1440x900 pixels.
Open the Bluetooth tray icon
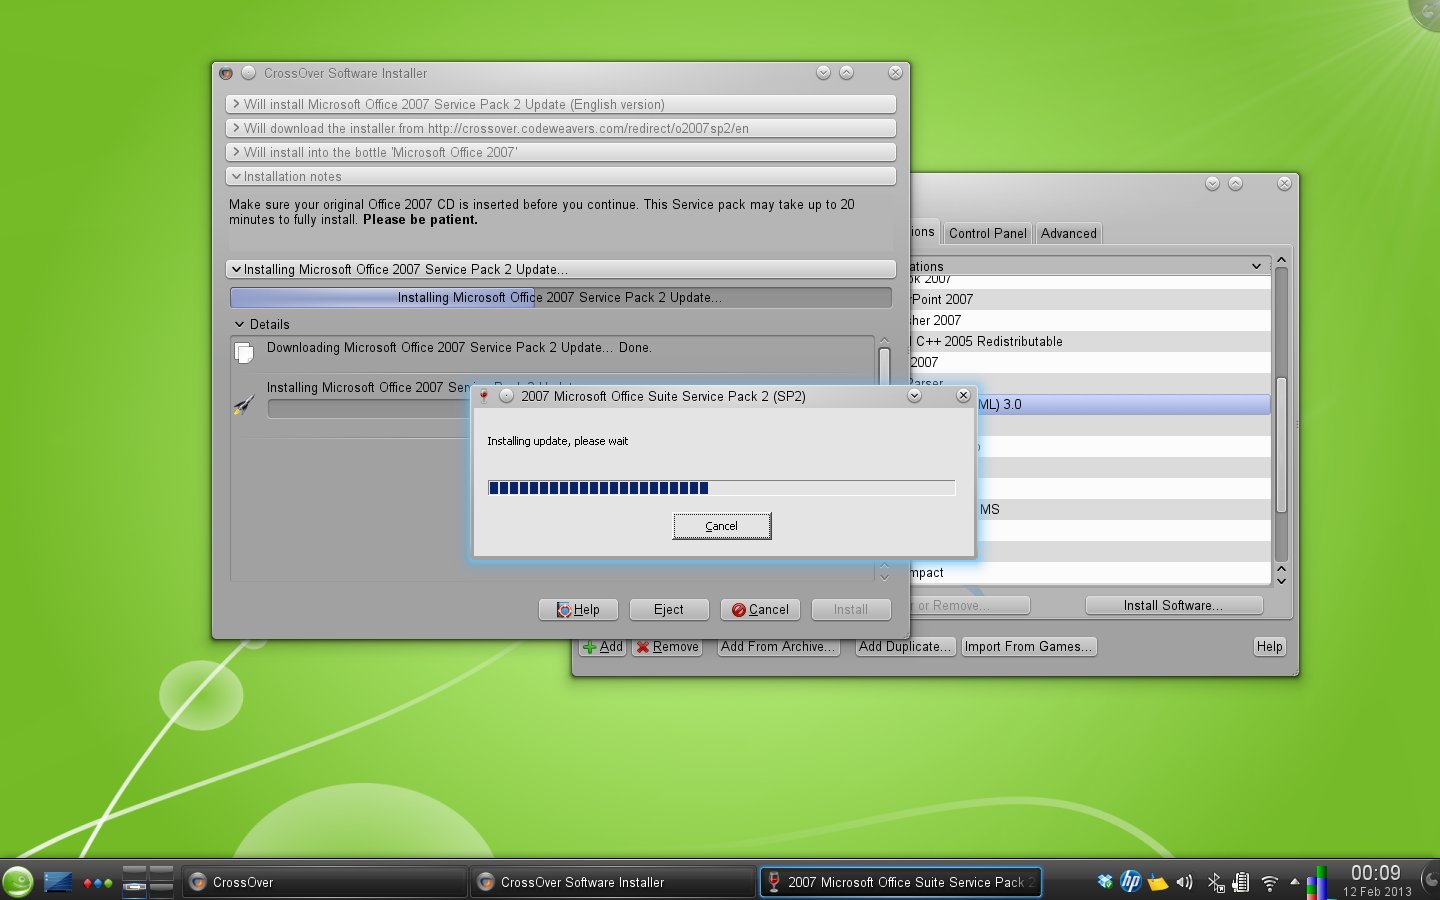click(1215, 882)
